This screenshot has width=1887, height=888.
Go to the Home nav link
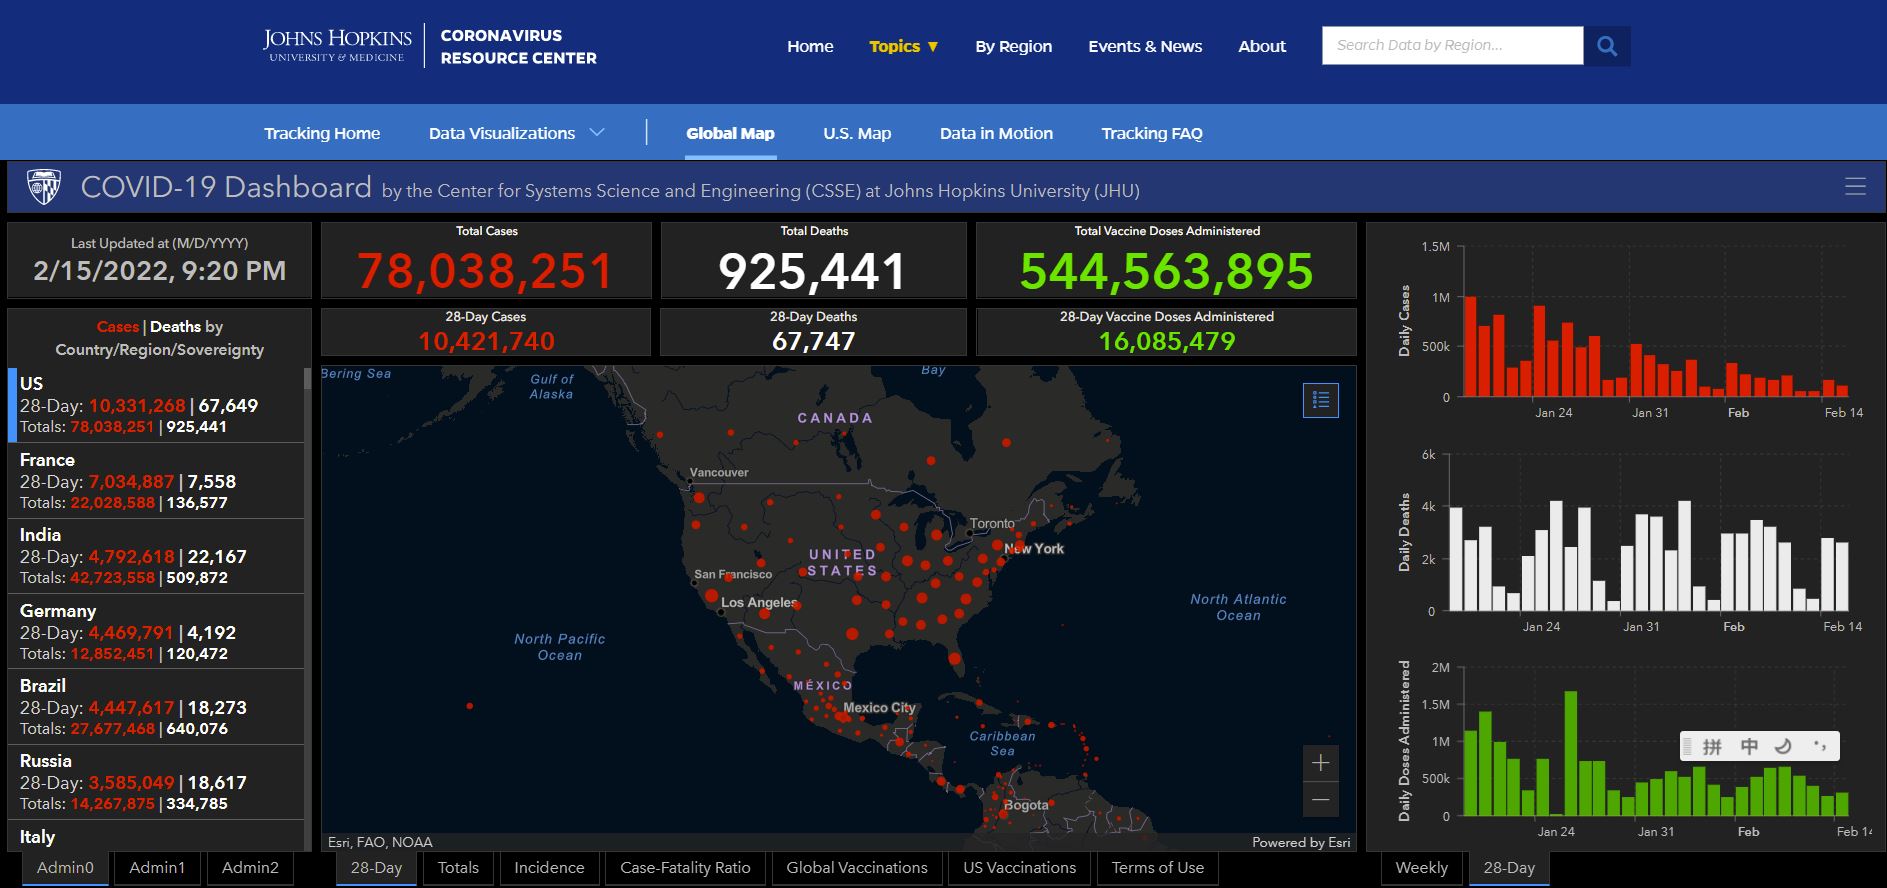810,46
